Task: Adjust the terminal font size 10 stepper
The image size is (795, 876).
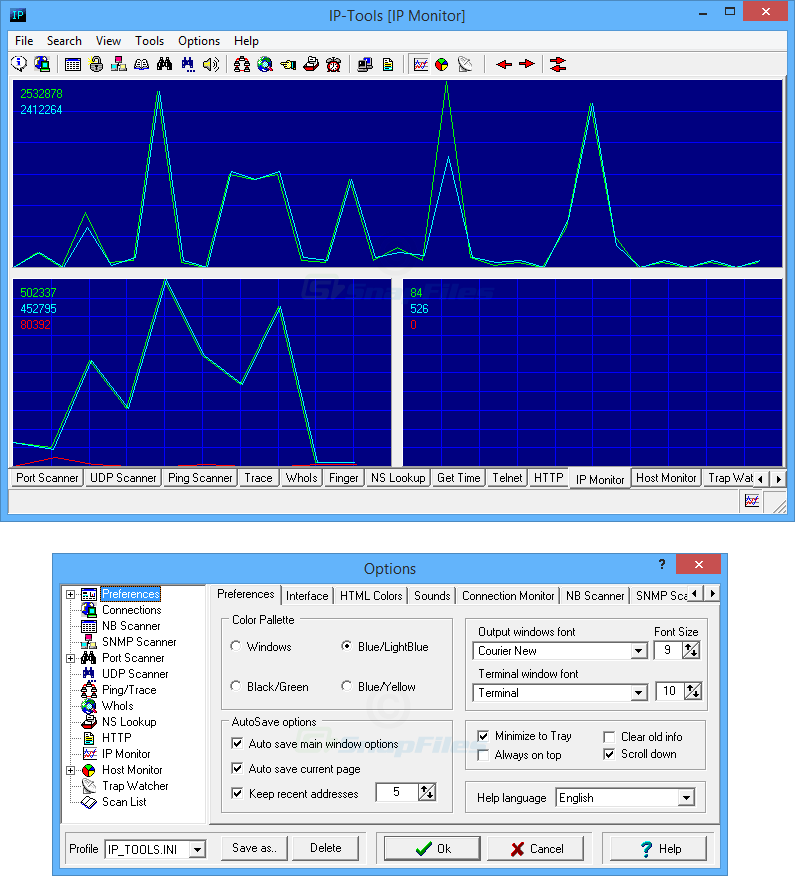Action: click(692, 692)
